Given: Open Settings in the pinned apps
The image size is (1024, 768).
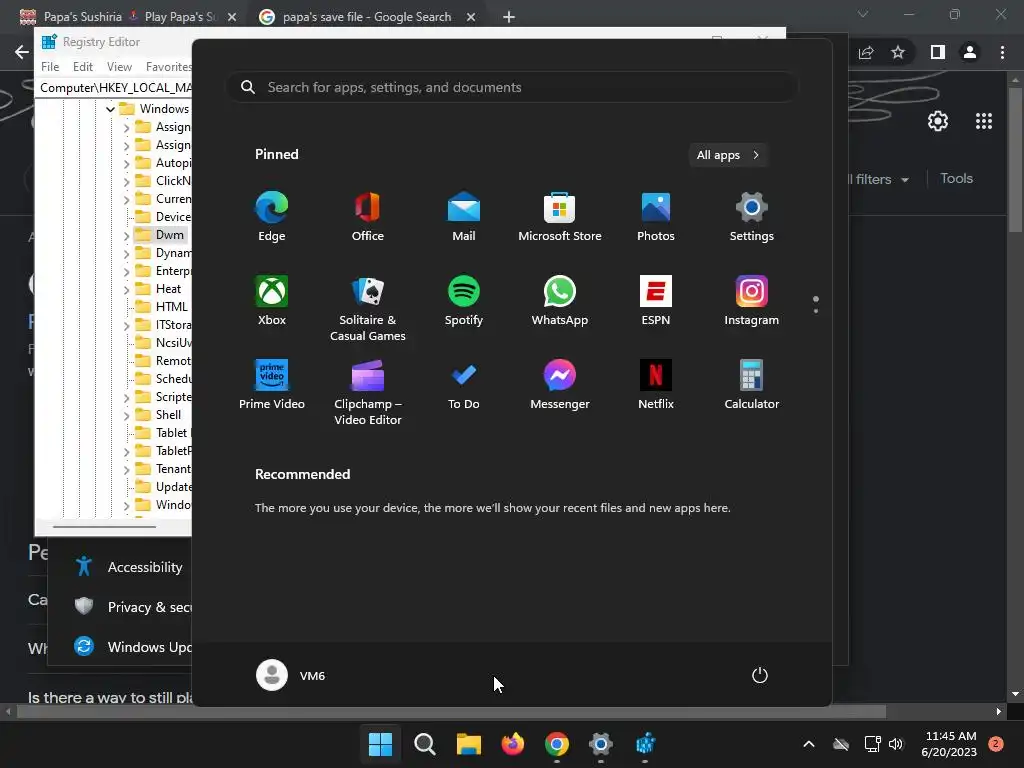Looking at the screenshot, I should [752, 217].
